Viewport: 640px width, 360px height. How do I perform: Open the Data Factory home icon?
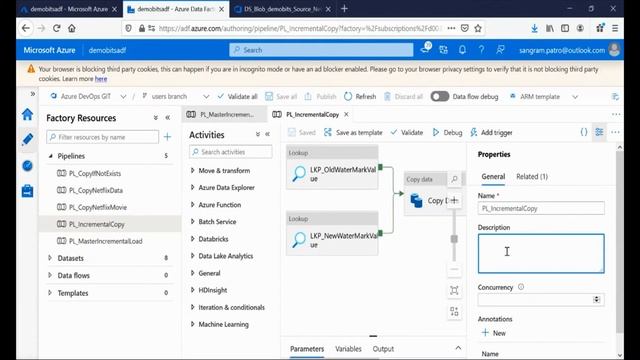(27, 114)
